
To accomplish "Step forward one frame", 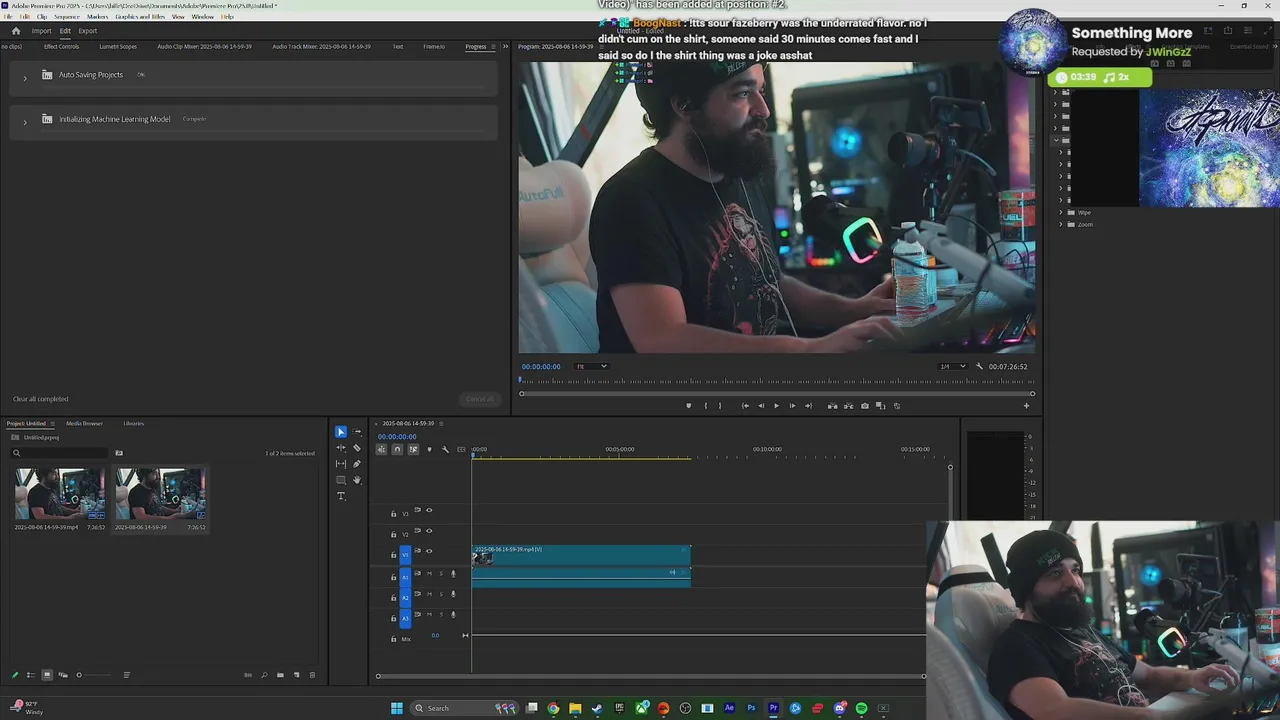I will coord(792,406).
